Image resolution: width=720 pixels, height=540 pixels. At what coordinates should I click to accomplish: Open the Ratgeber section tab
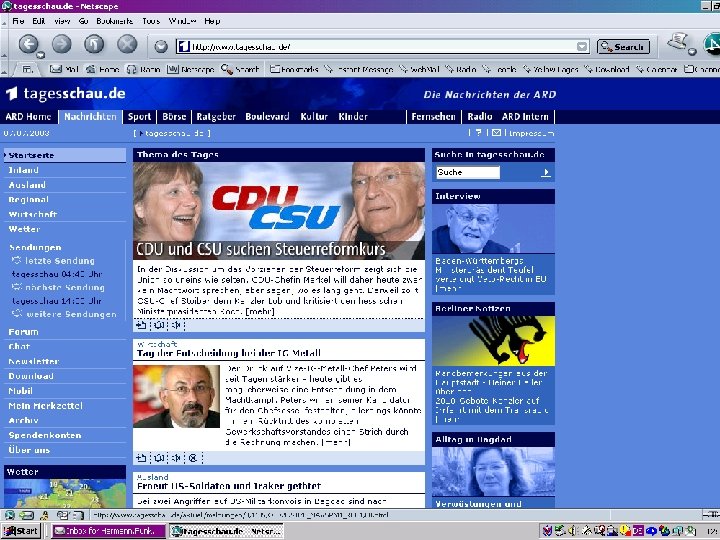[x=216, y=117]
